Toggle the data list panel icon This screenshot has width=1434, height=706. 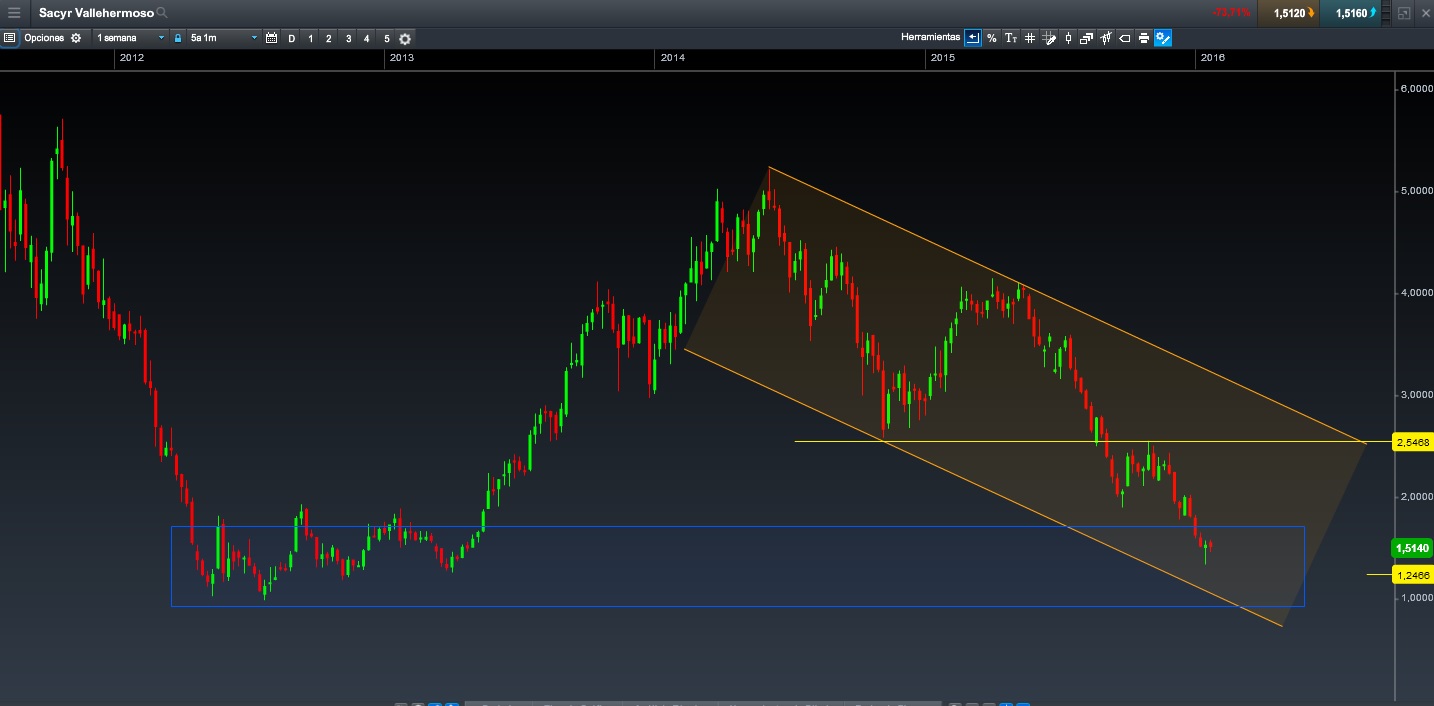coord(10,38)
